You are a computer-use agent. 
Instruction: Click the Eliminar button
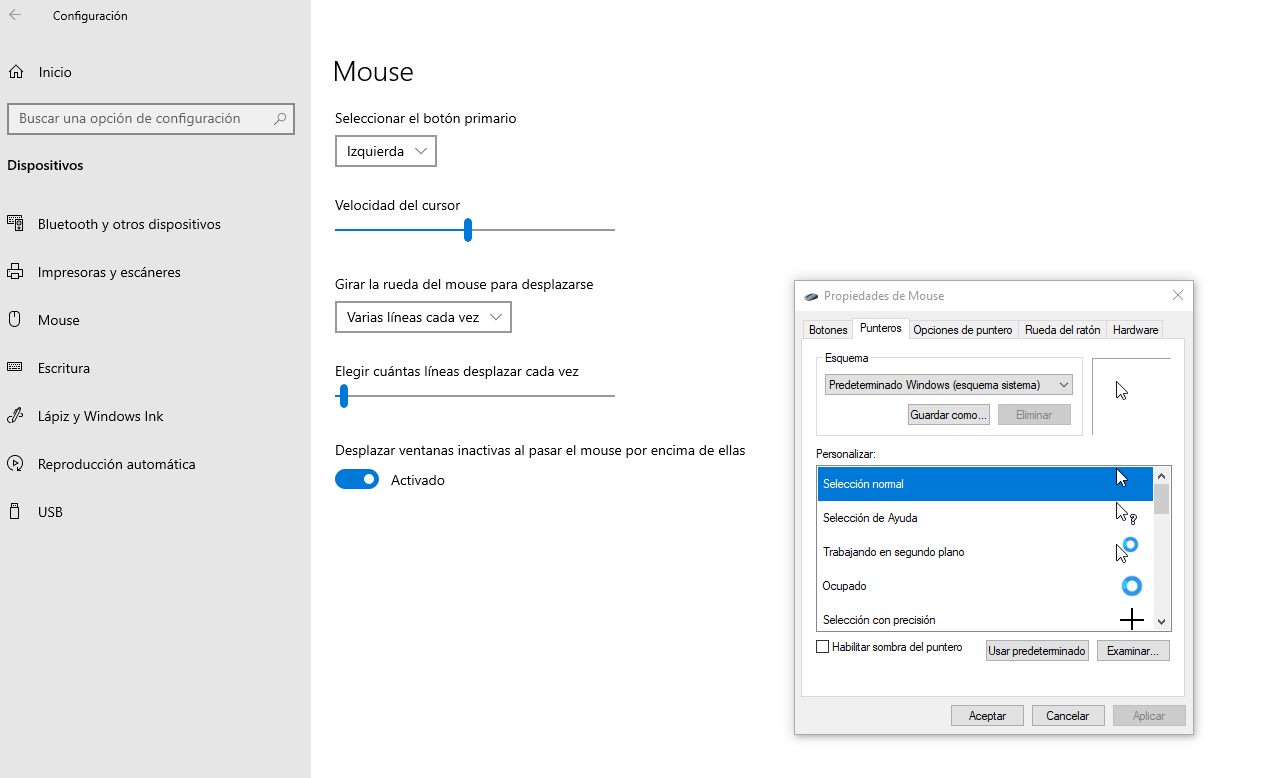(1033, 415)
